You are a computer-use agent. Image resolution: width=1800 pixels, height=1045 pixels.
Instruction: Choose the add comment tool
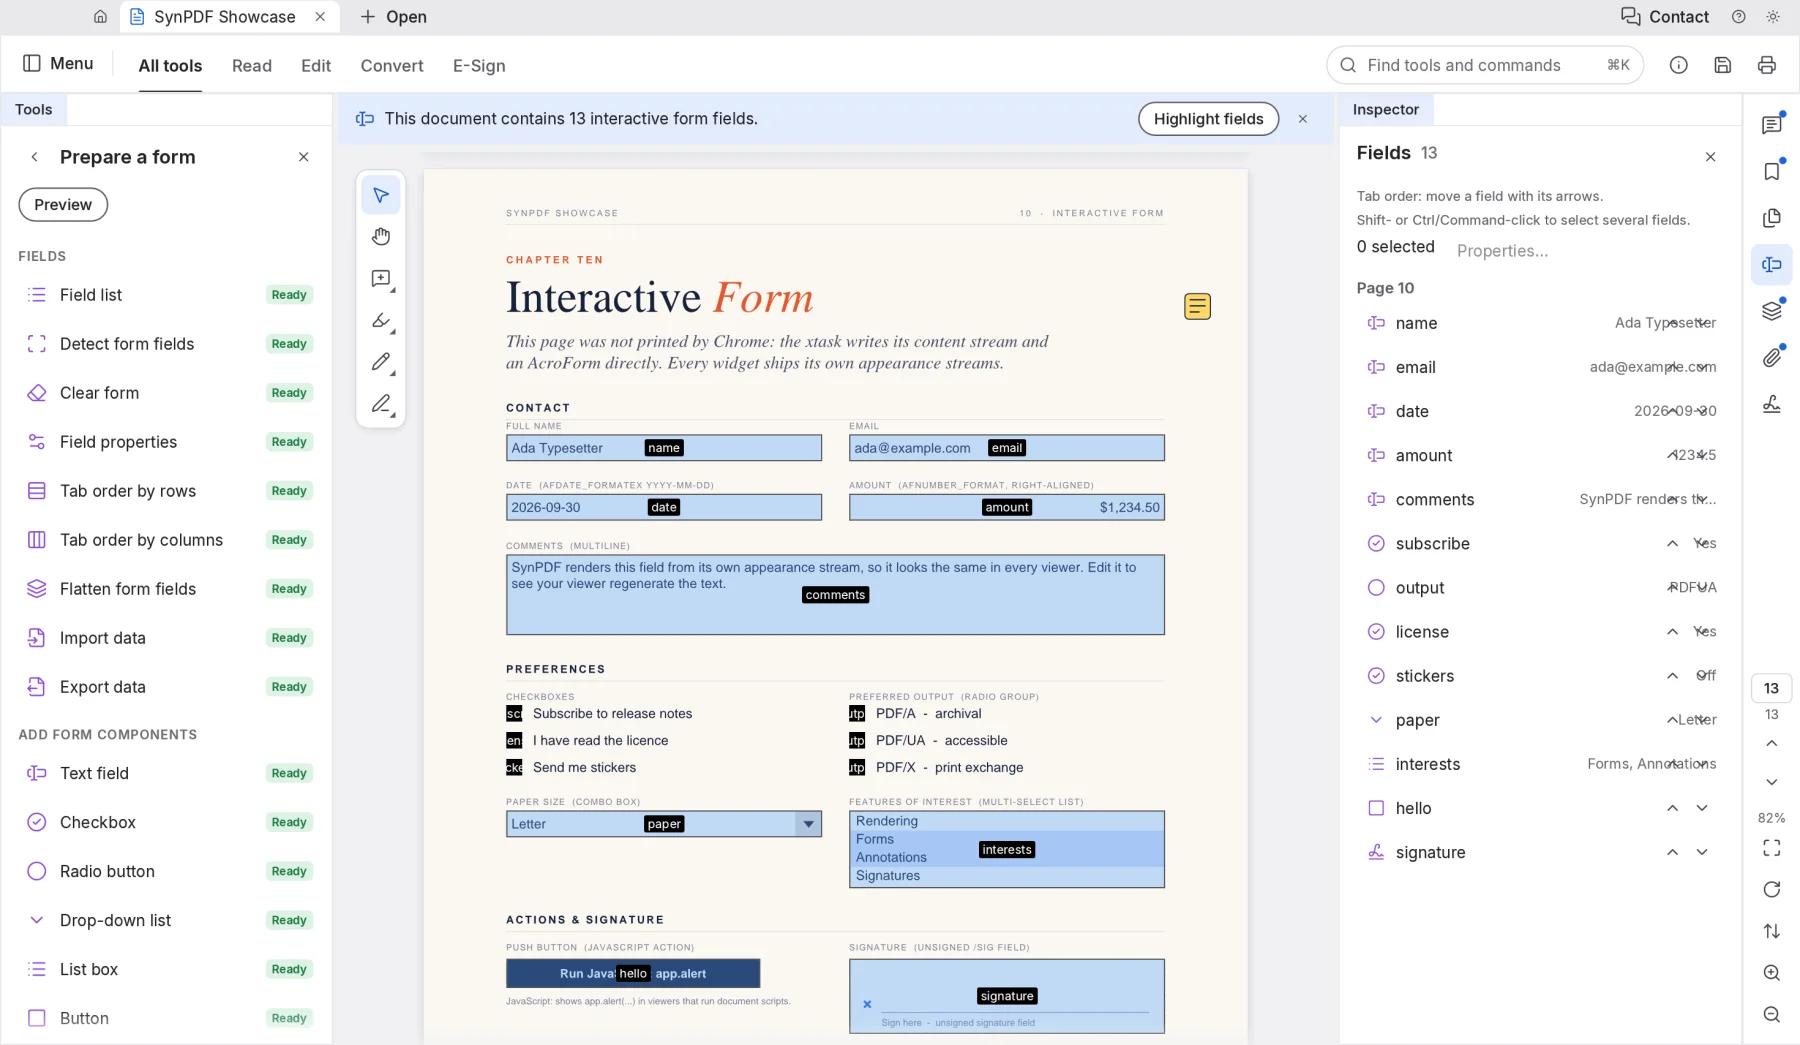click(381, 279)
